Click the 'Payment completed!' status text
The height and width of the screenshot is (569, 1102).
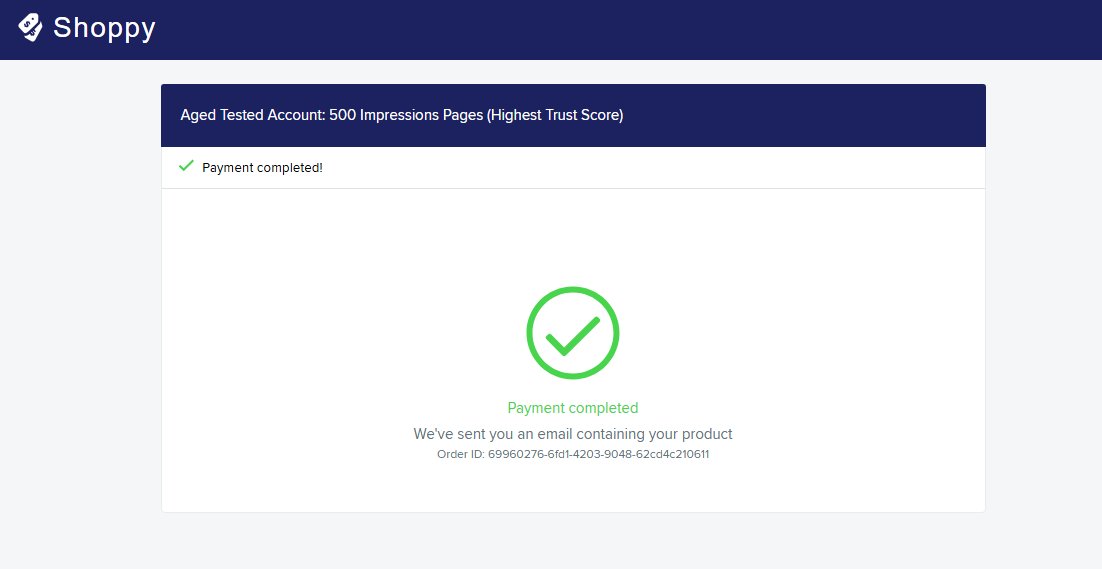262,168
